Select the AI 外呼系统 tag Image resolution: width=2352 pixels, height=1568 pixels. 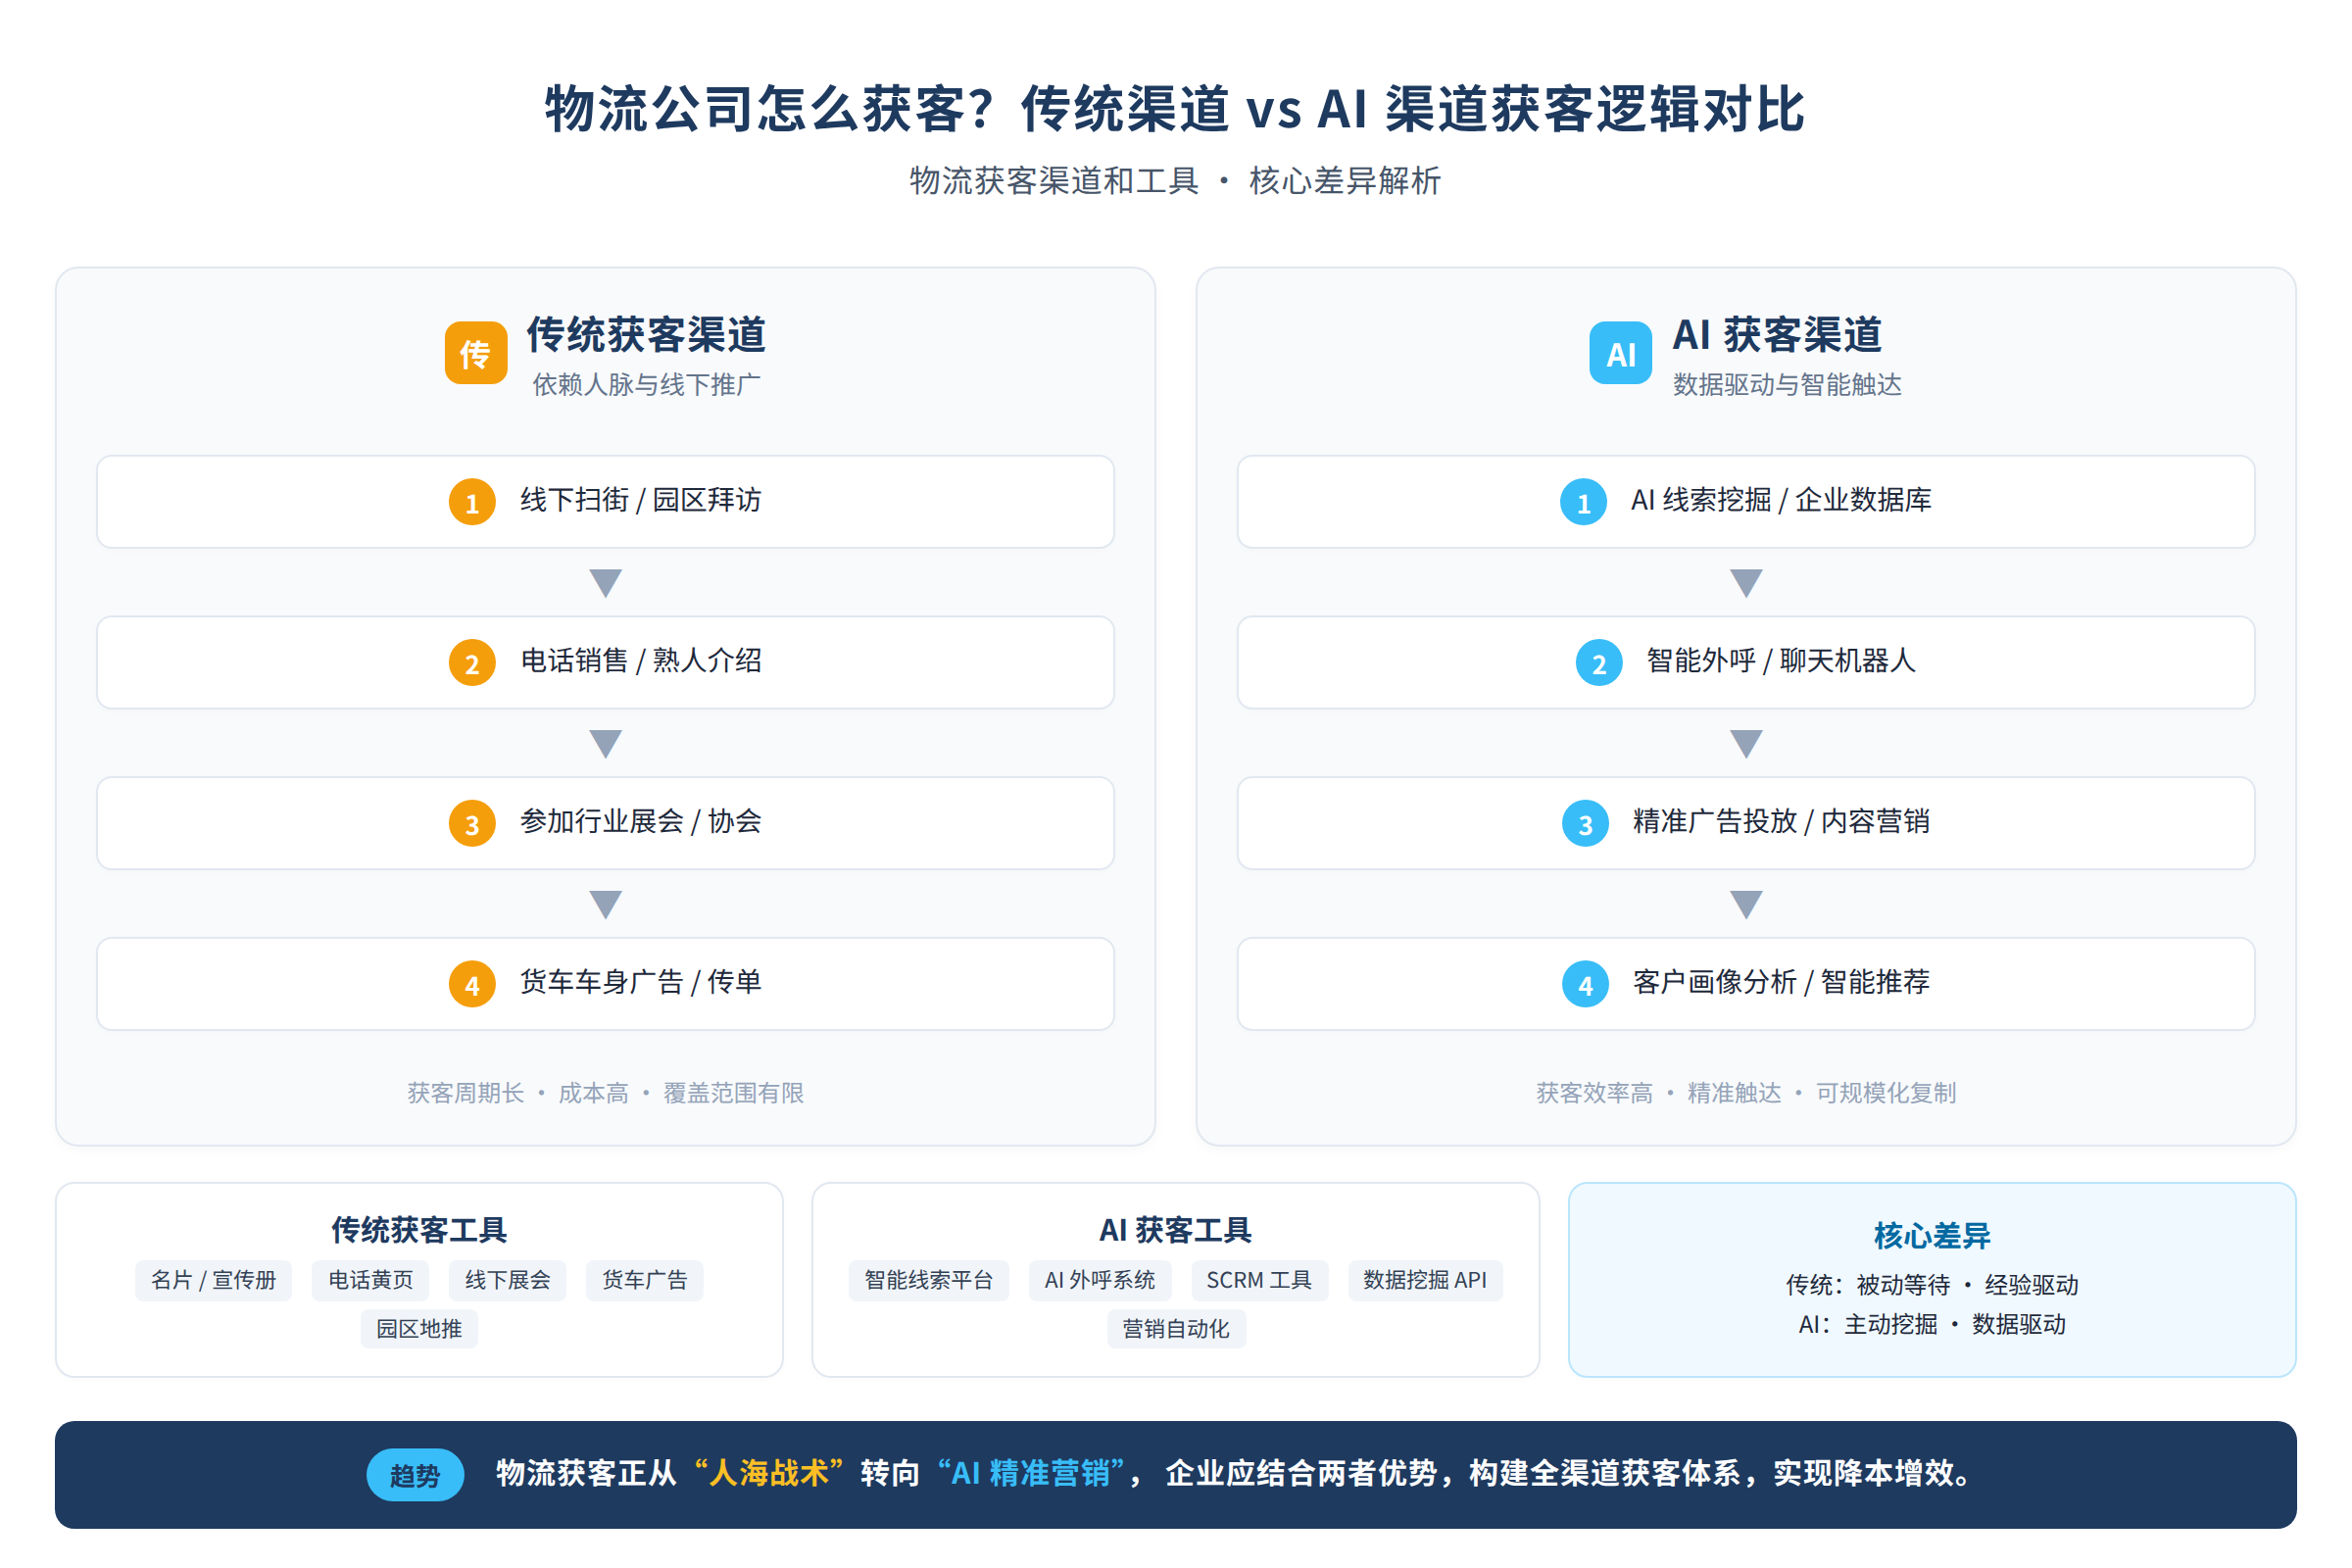[1100, 1280]
